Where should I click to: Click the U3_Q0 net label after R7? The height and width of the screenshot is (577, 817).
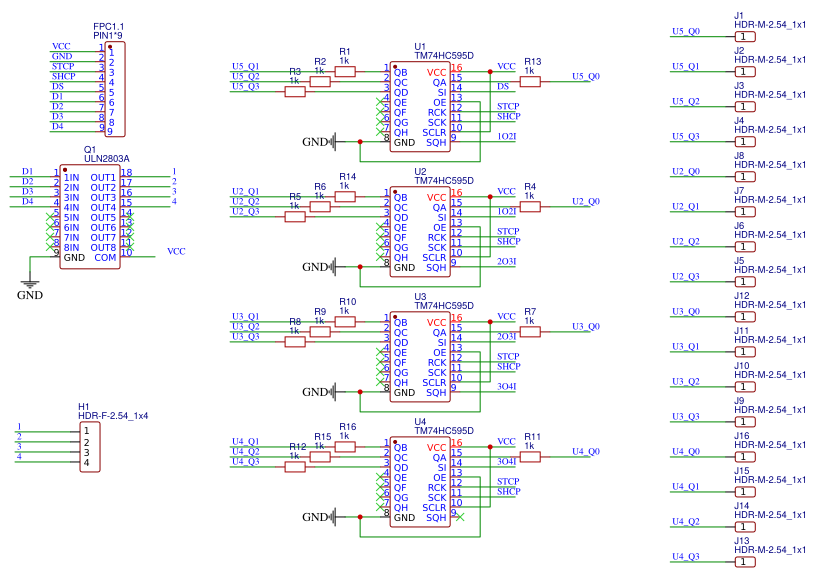tap(586, 327)
